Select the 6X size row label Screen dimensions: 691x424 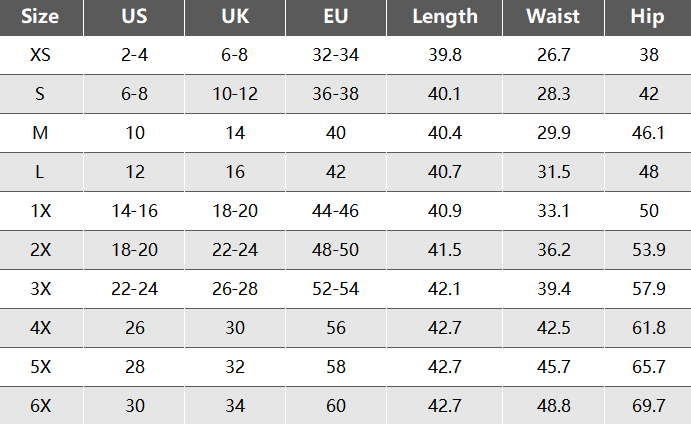(x=41, y=406)
